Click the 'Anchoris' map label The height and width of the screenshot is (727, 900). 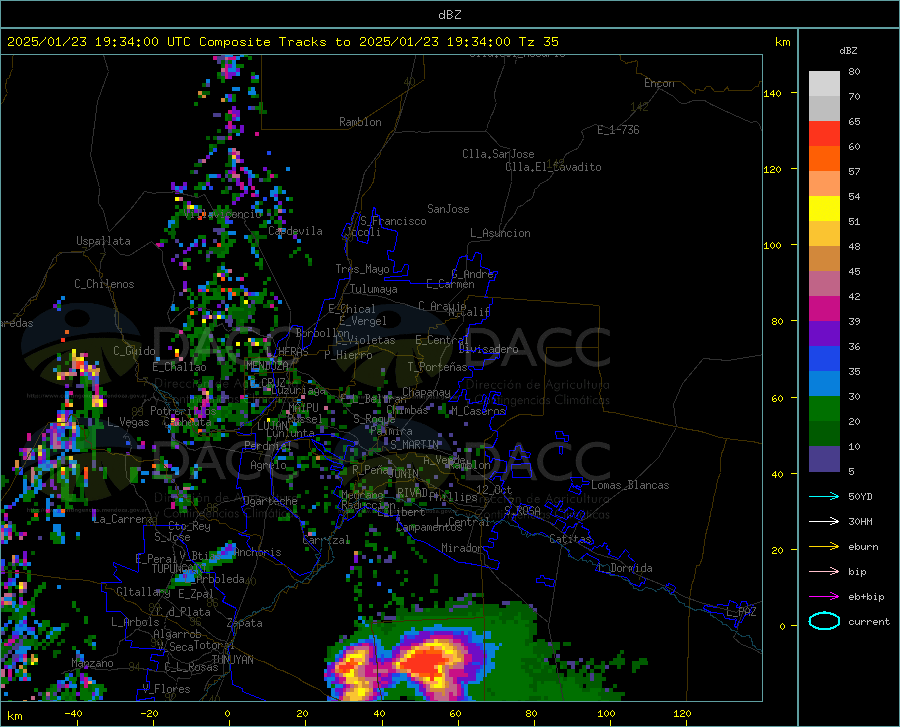[x=258, y=553]
